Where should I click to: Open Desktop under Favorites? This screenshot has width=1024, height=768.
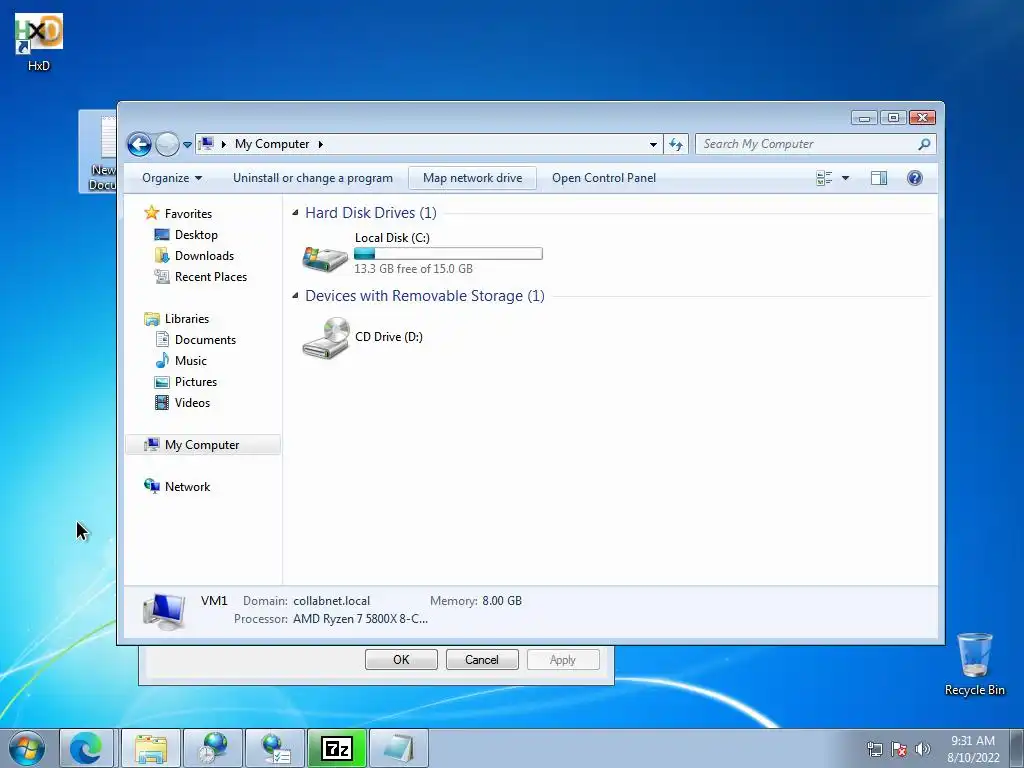196,234
